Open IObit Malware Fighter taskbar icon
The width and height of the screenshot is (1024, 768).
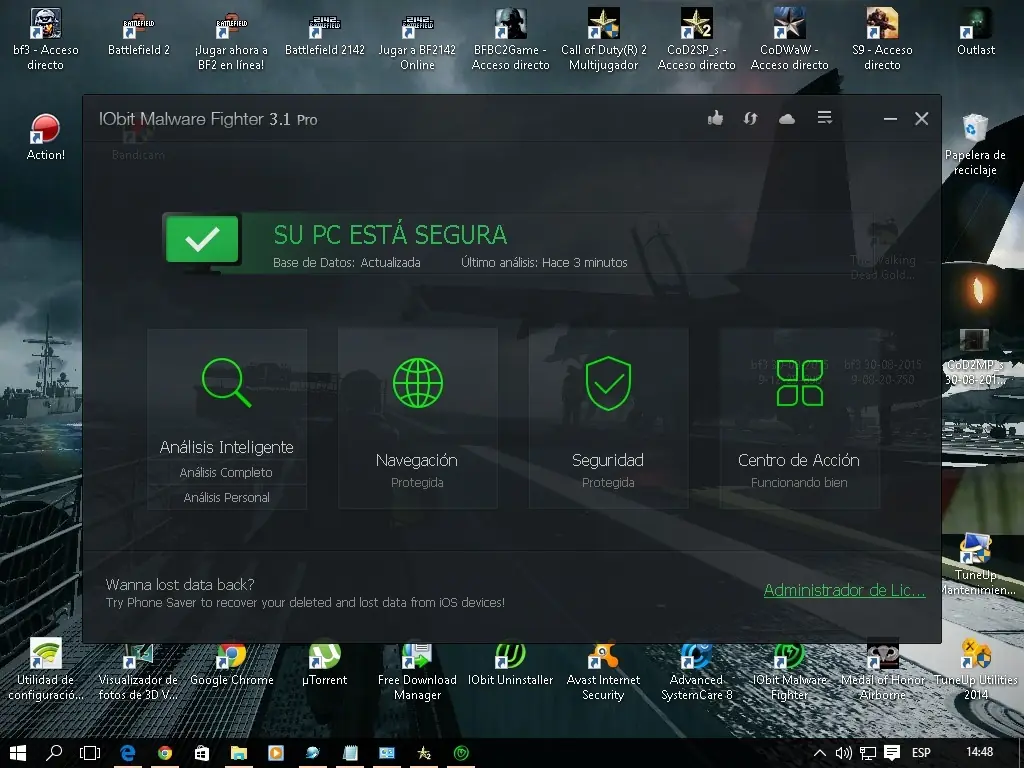coord(461,753)
